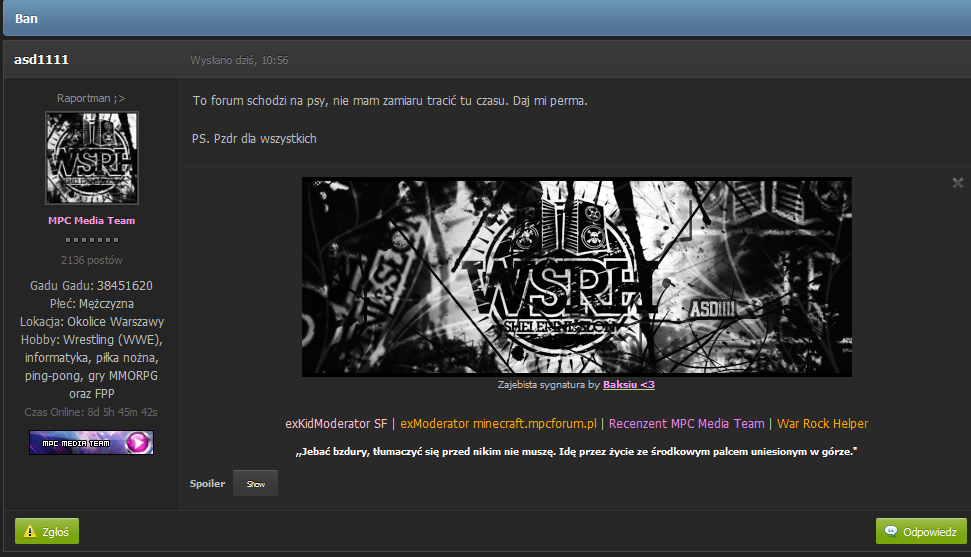Click the 'Spoiler' label
Screen dimensions: 971x557
point(207,483)
